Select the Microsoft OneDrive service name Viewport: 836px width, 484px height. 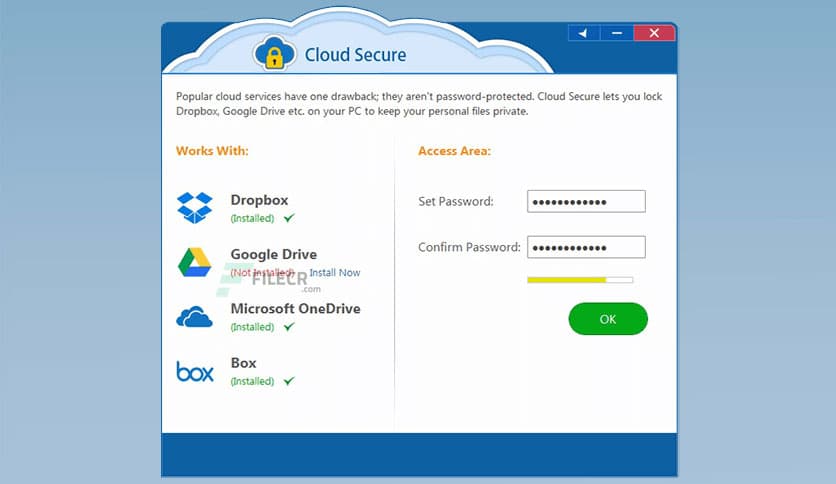(295, 308)
